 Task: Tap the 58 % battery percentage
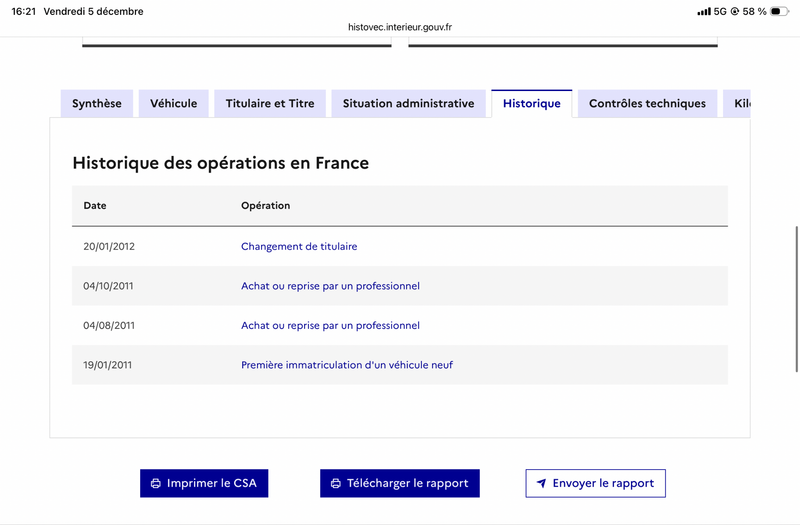point(755,11)
